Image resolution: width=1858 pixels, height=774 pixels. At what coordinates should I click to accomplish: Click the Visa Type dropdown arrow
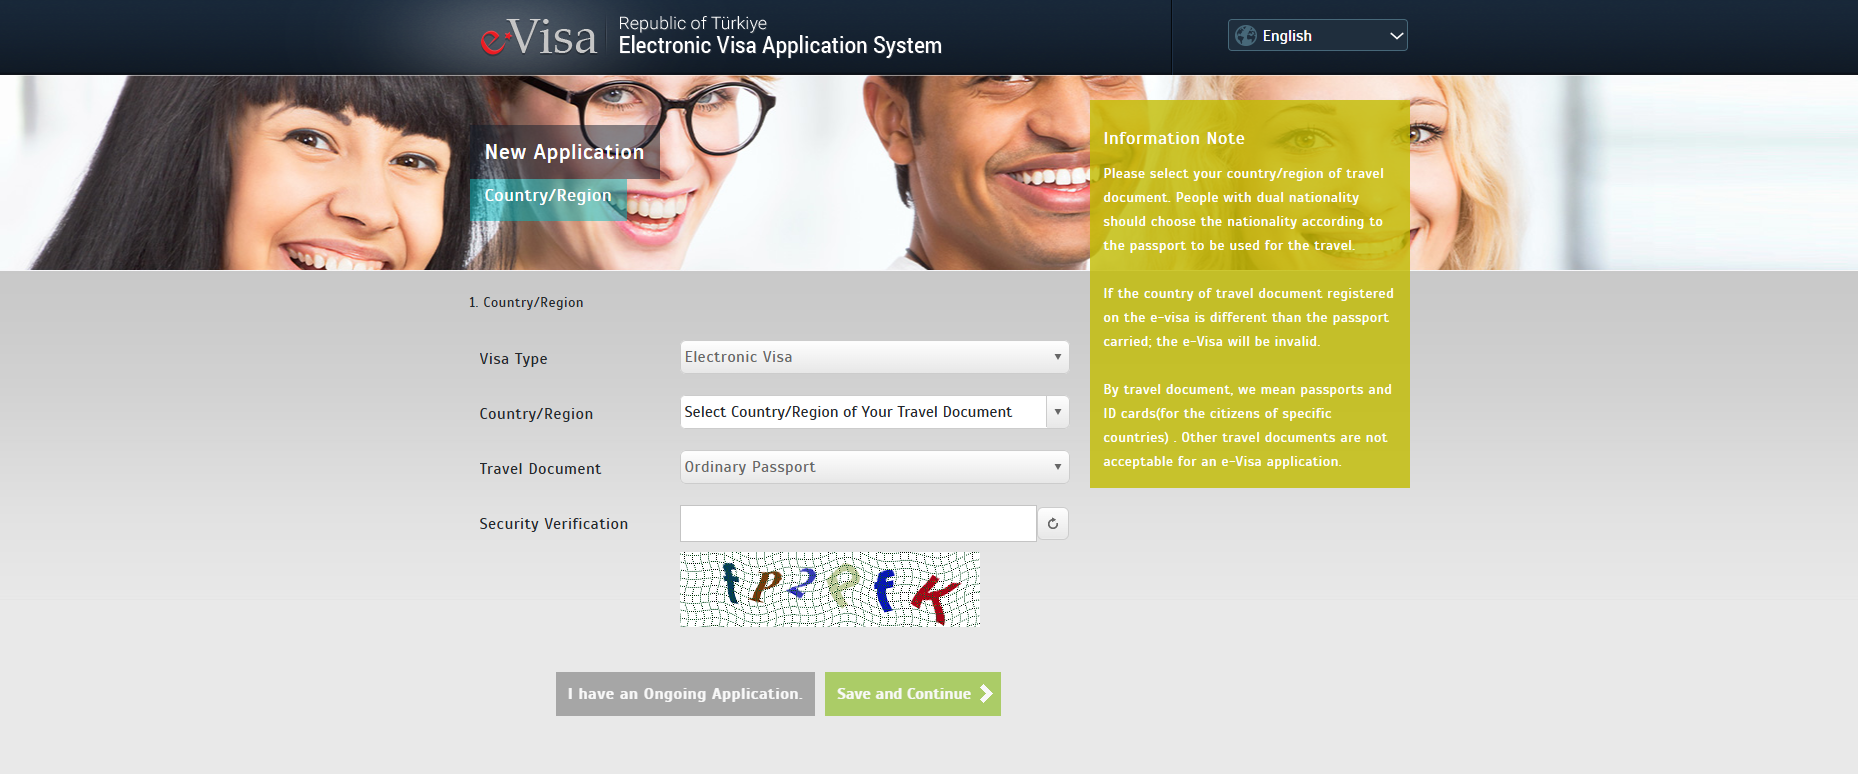pos(1057,357)
